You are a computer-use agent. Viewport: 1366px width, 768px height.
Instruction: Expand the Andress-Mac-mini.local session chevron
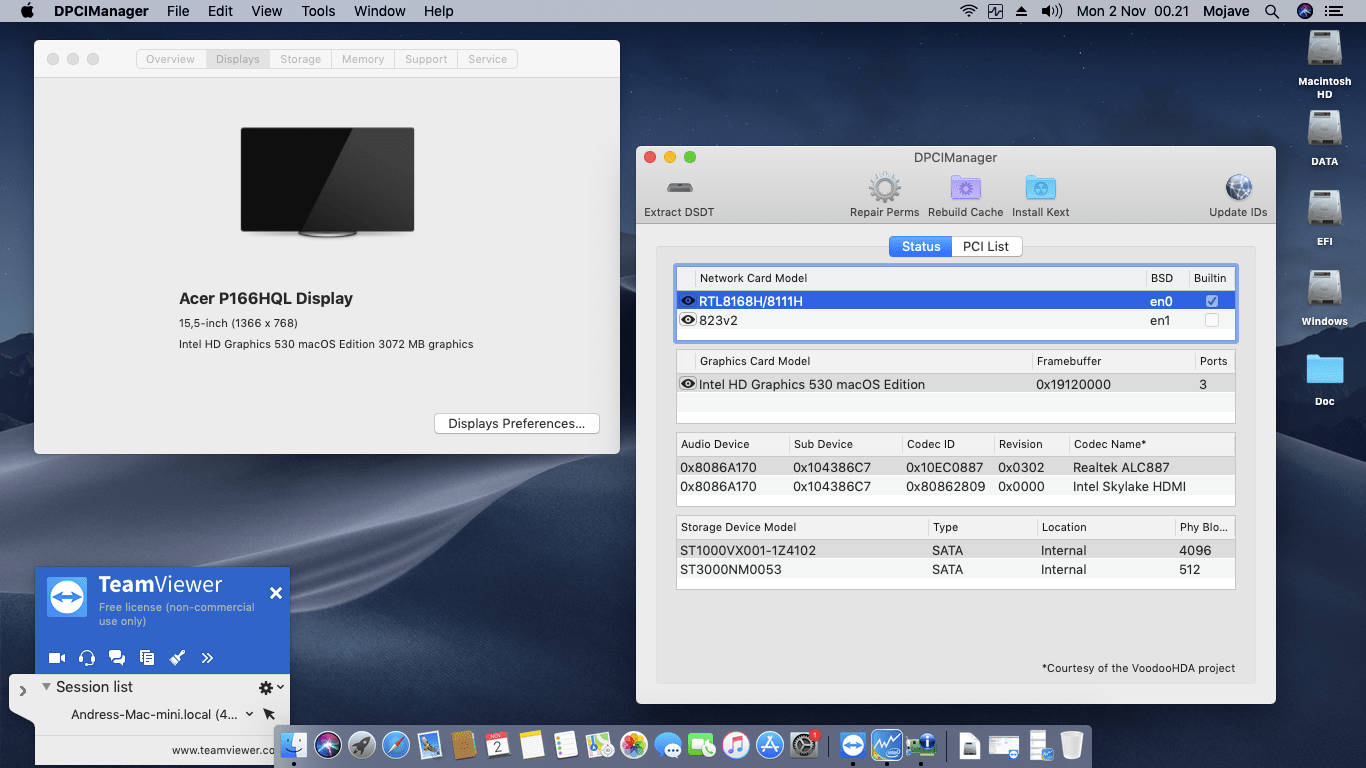249,714
